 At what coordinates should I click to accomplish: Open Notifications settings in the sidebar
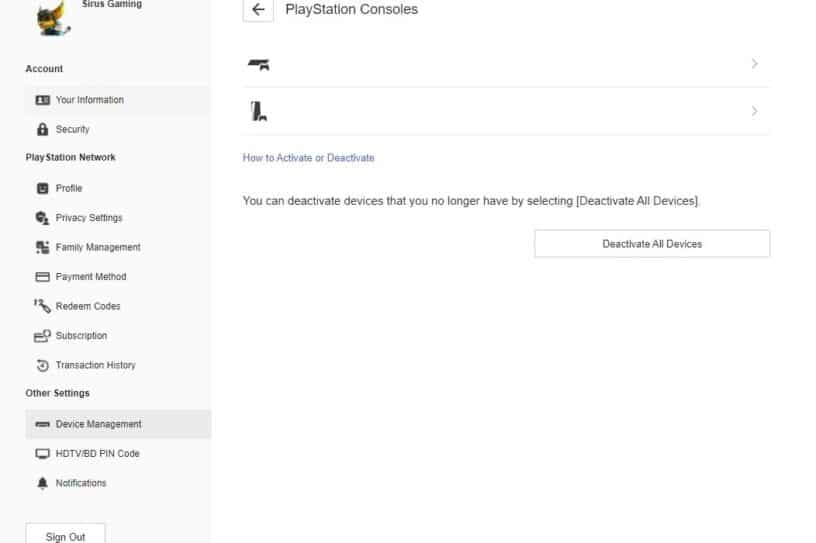(118, 483)
